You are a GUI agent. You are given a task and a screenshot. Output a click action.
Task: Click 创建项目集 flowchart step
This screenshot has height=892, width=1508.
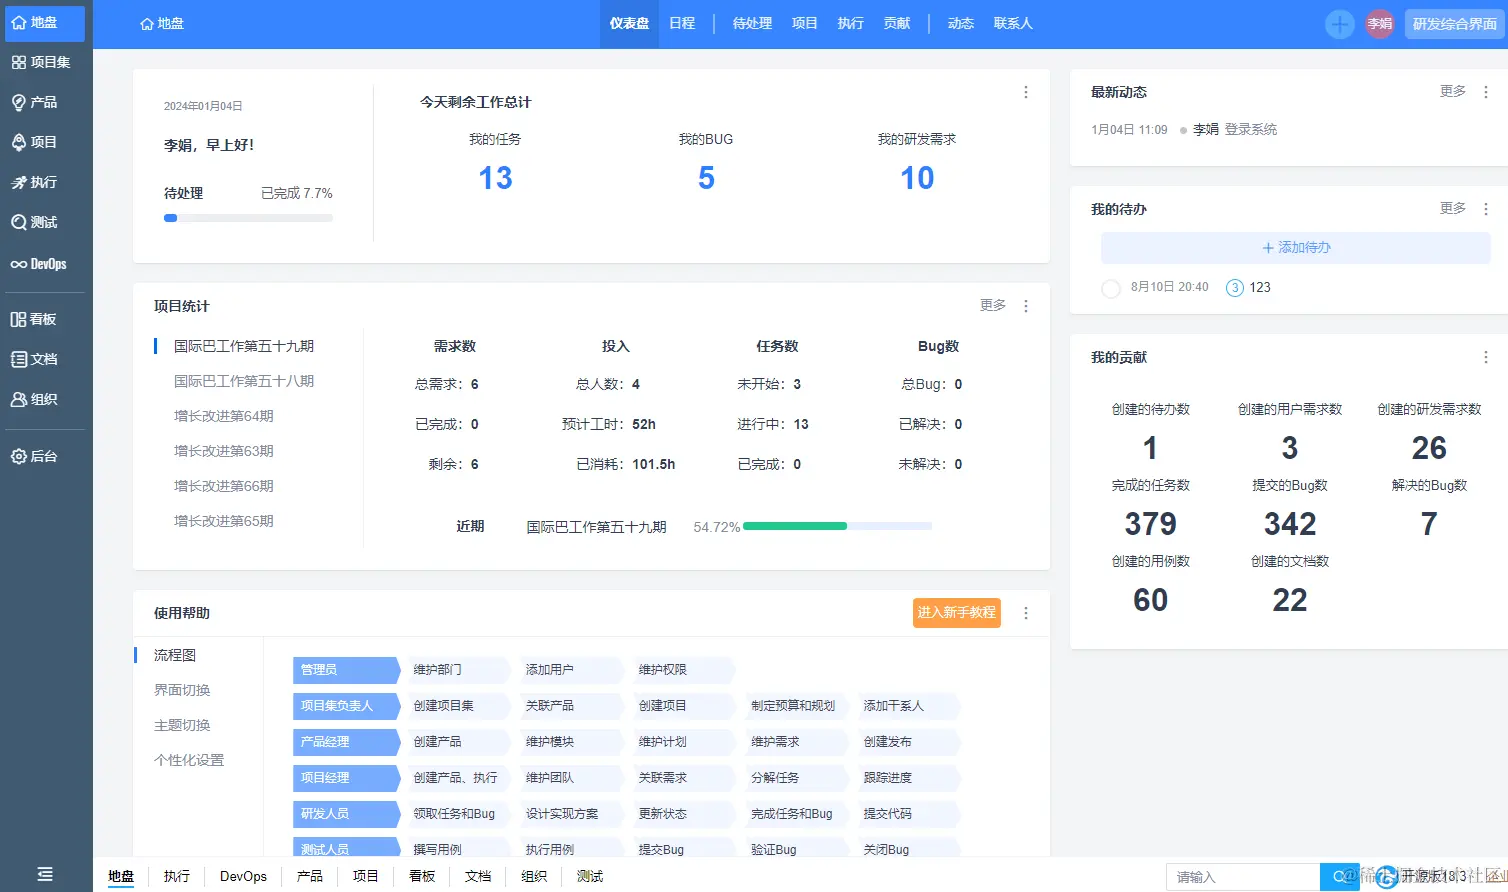click(x=457, y=706)
